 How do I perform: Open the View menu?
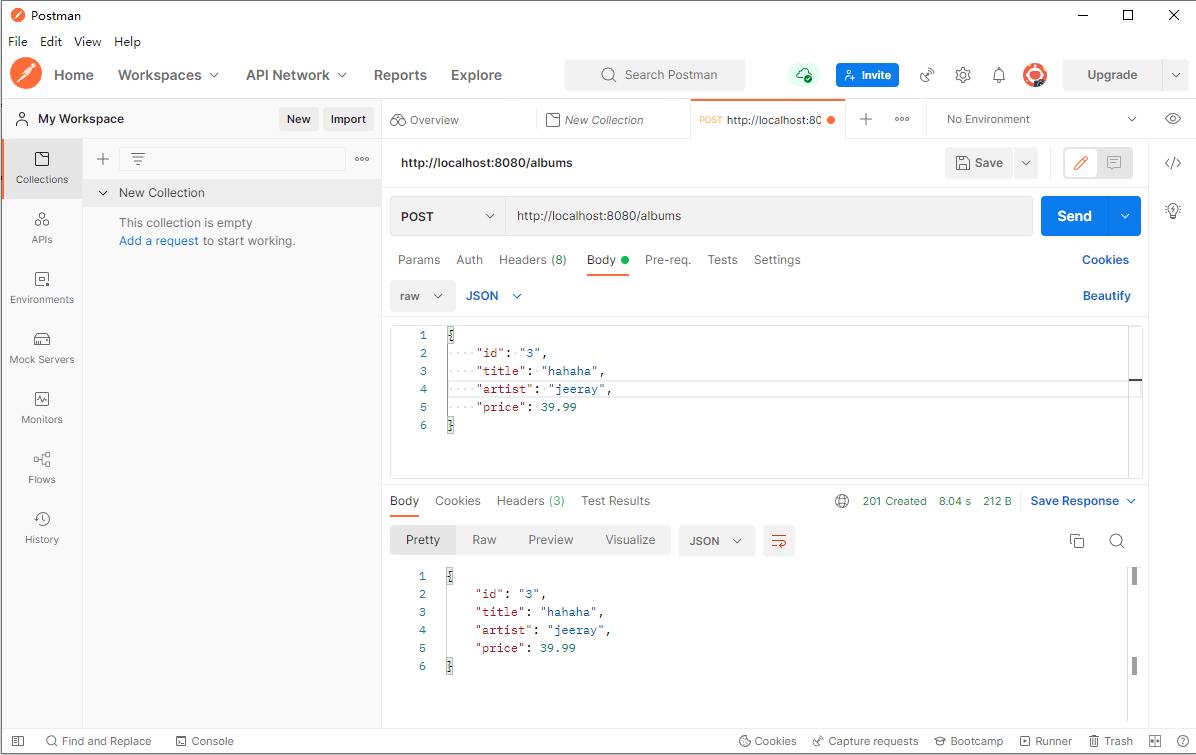(87, 41)
